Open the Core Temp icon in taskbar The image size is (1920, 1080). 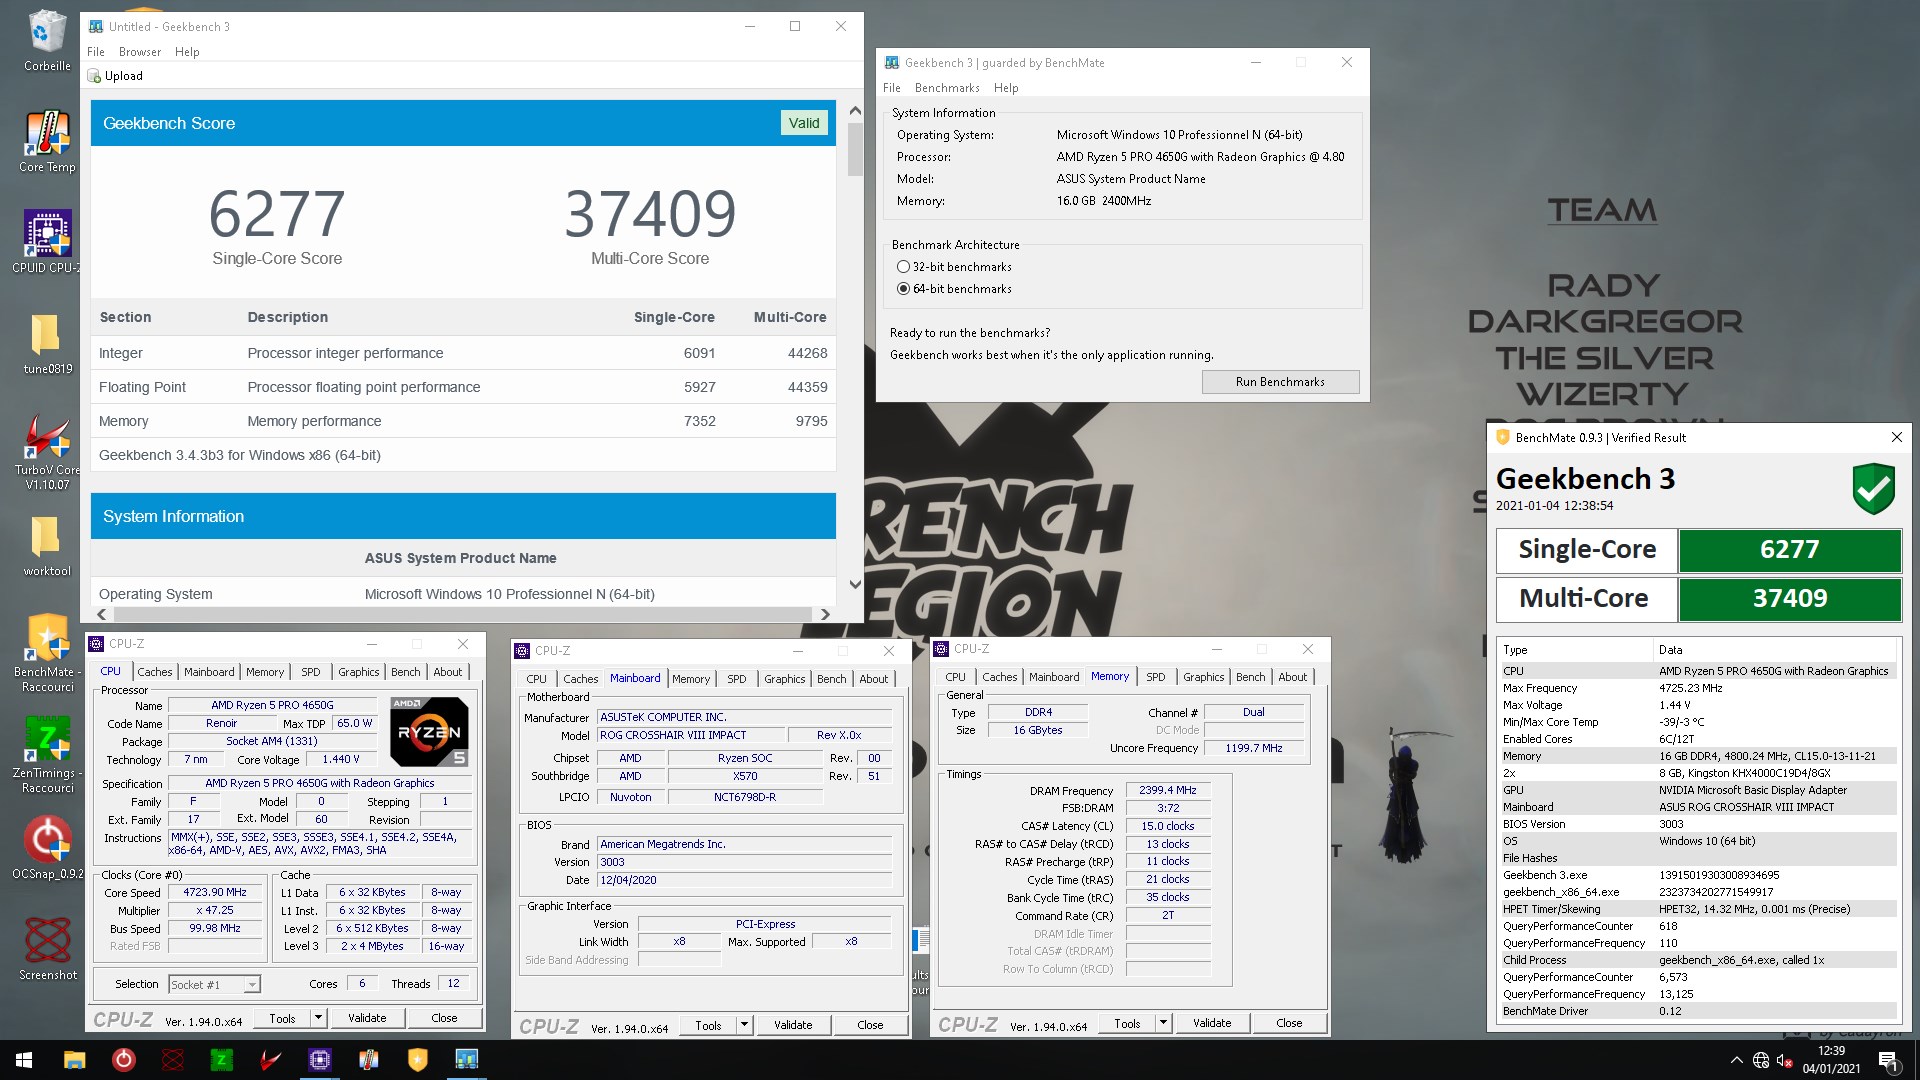368,1060
